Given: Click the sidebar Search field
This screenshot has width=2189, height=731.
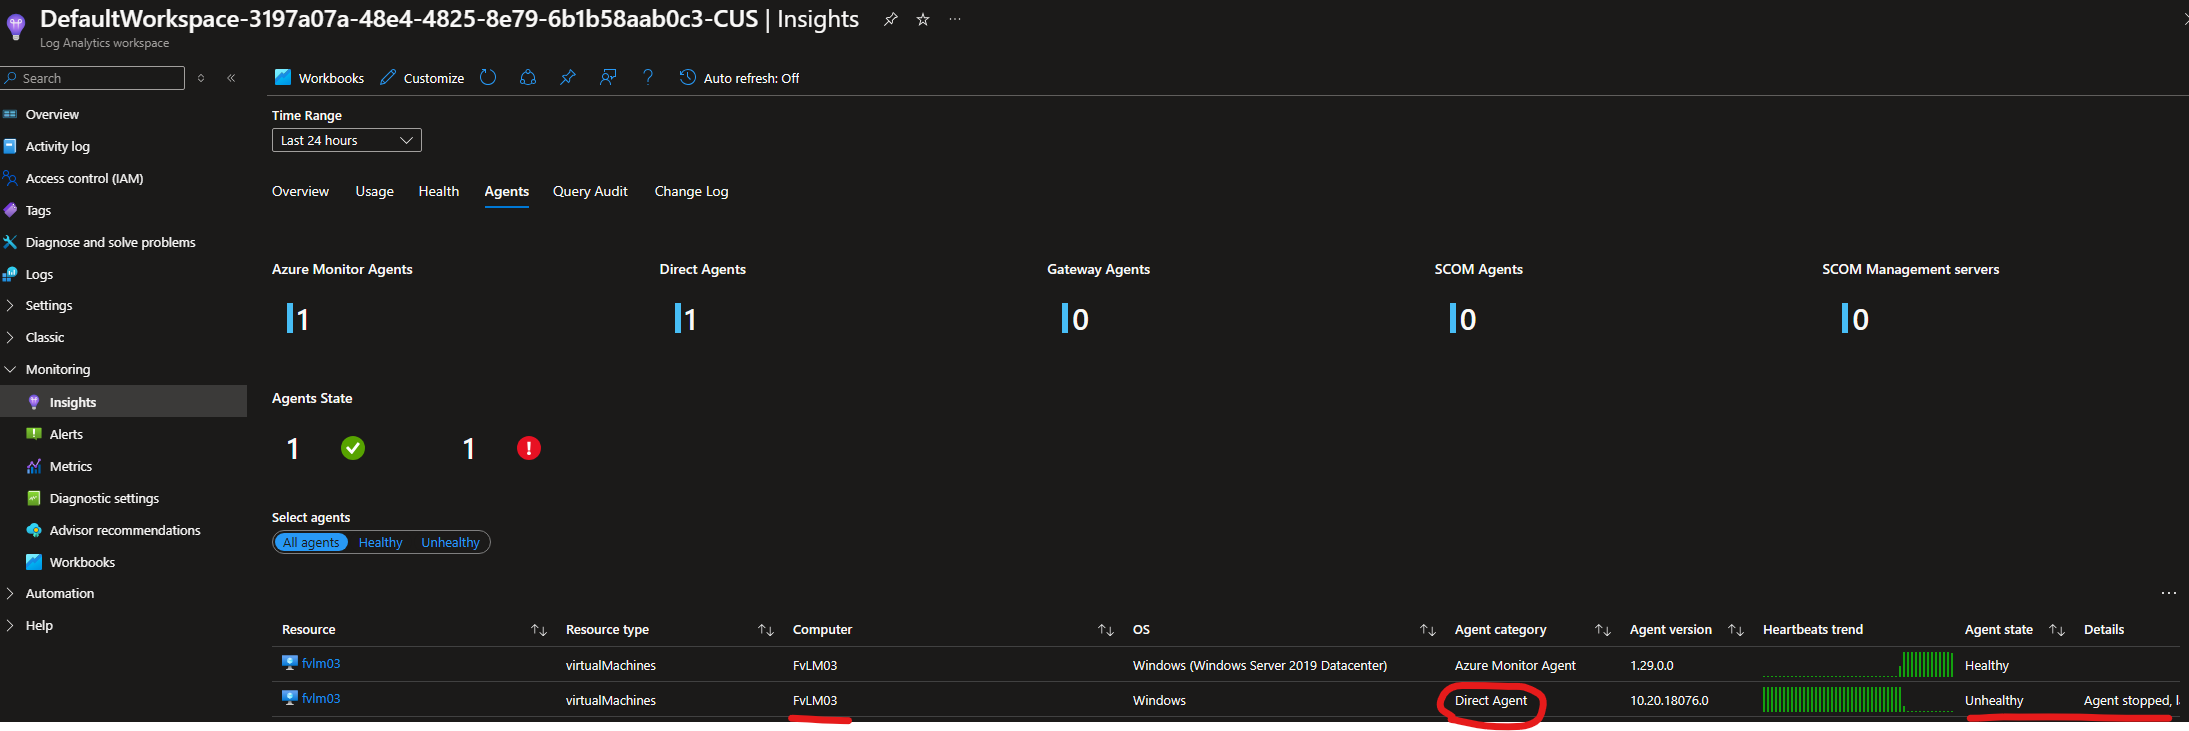Looking at the screenshot, I should coord(93,78).
